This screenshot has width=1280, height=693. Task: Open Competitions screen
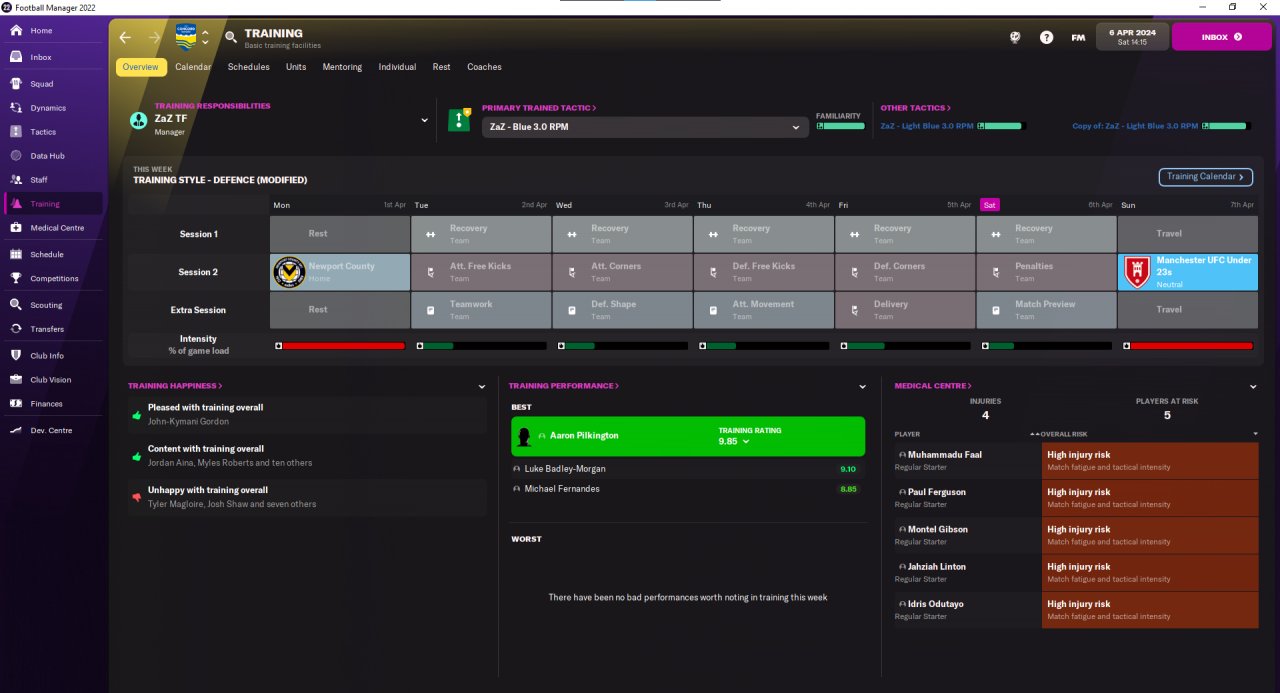point(54,279)
